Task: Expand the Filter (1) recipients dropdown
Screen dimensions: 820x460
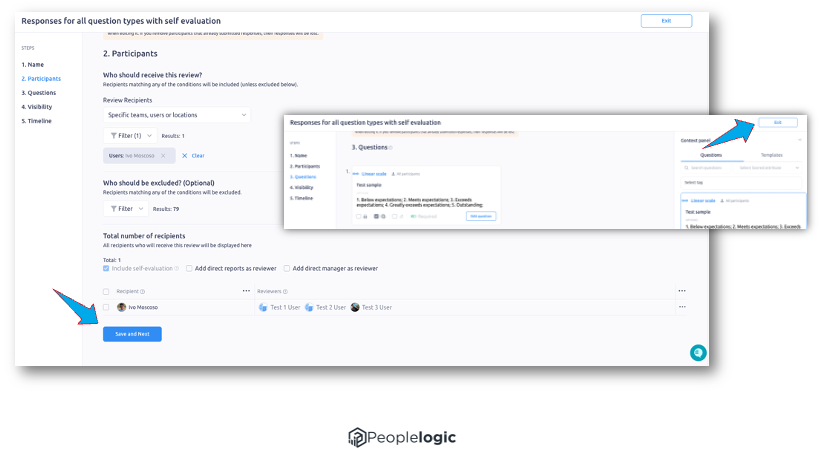Action: coord(127,135)
